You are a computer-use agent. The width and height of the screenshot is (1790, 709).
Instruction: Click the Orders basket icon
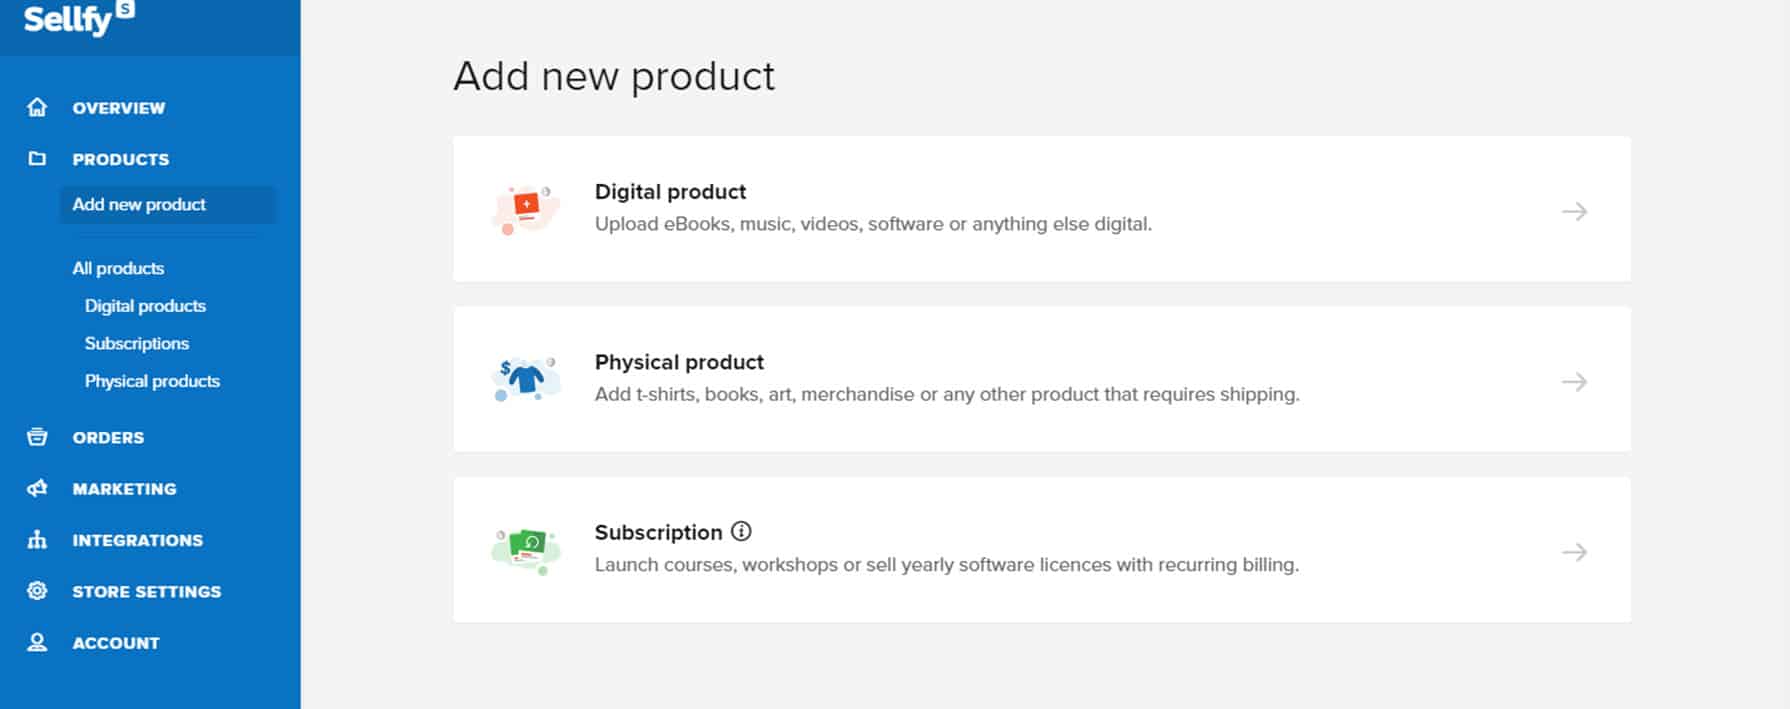point(37,437)
